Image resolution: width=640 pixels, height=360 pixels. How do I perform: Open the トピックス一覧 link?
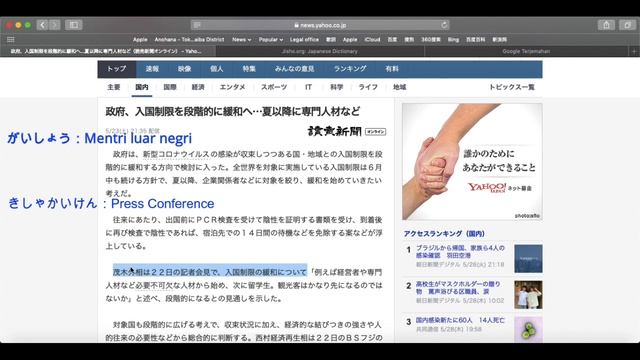pos(512,87)
